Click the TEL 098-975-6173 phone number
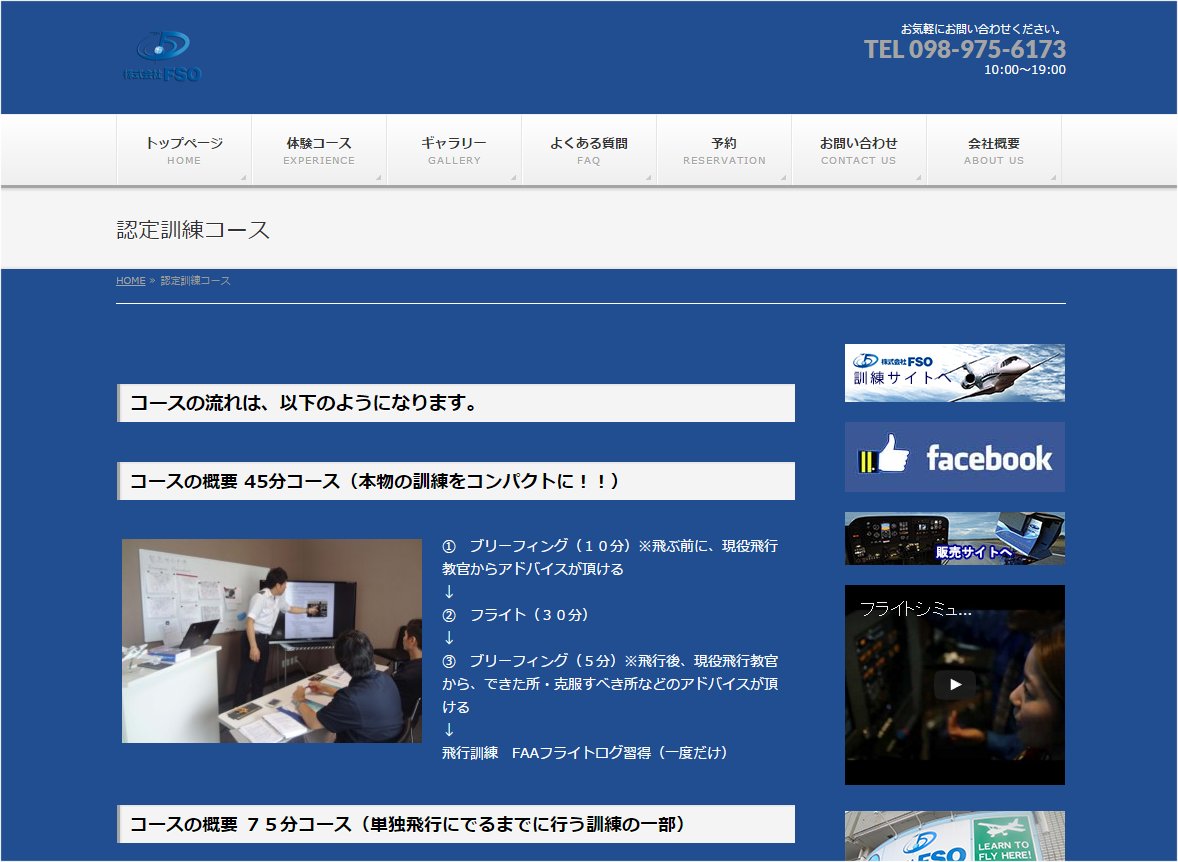The height and width of the screenshot is (862, 1178). tap(964, 49)
